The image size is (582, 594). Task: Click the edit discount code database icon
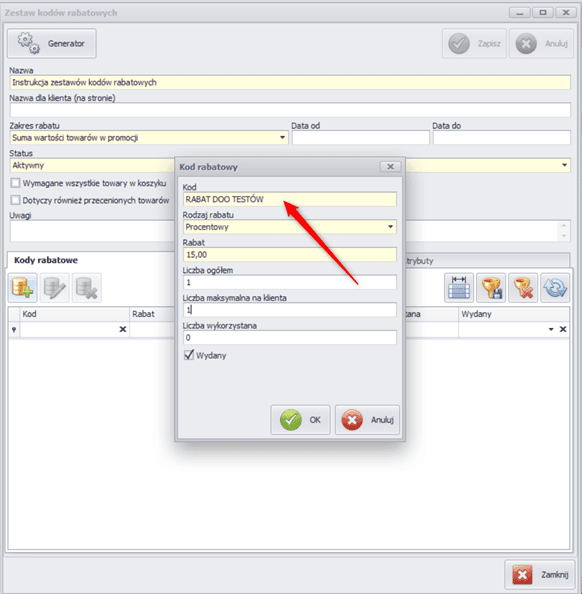55,288
